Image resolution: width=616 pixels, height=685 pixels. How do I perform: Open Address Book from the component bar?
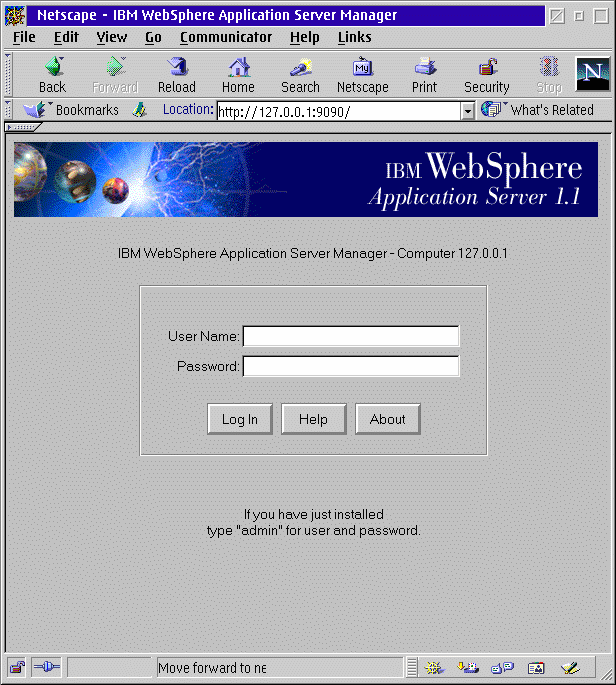[x=536, y=668]
